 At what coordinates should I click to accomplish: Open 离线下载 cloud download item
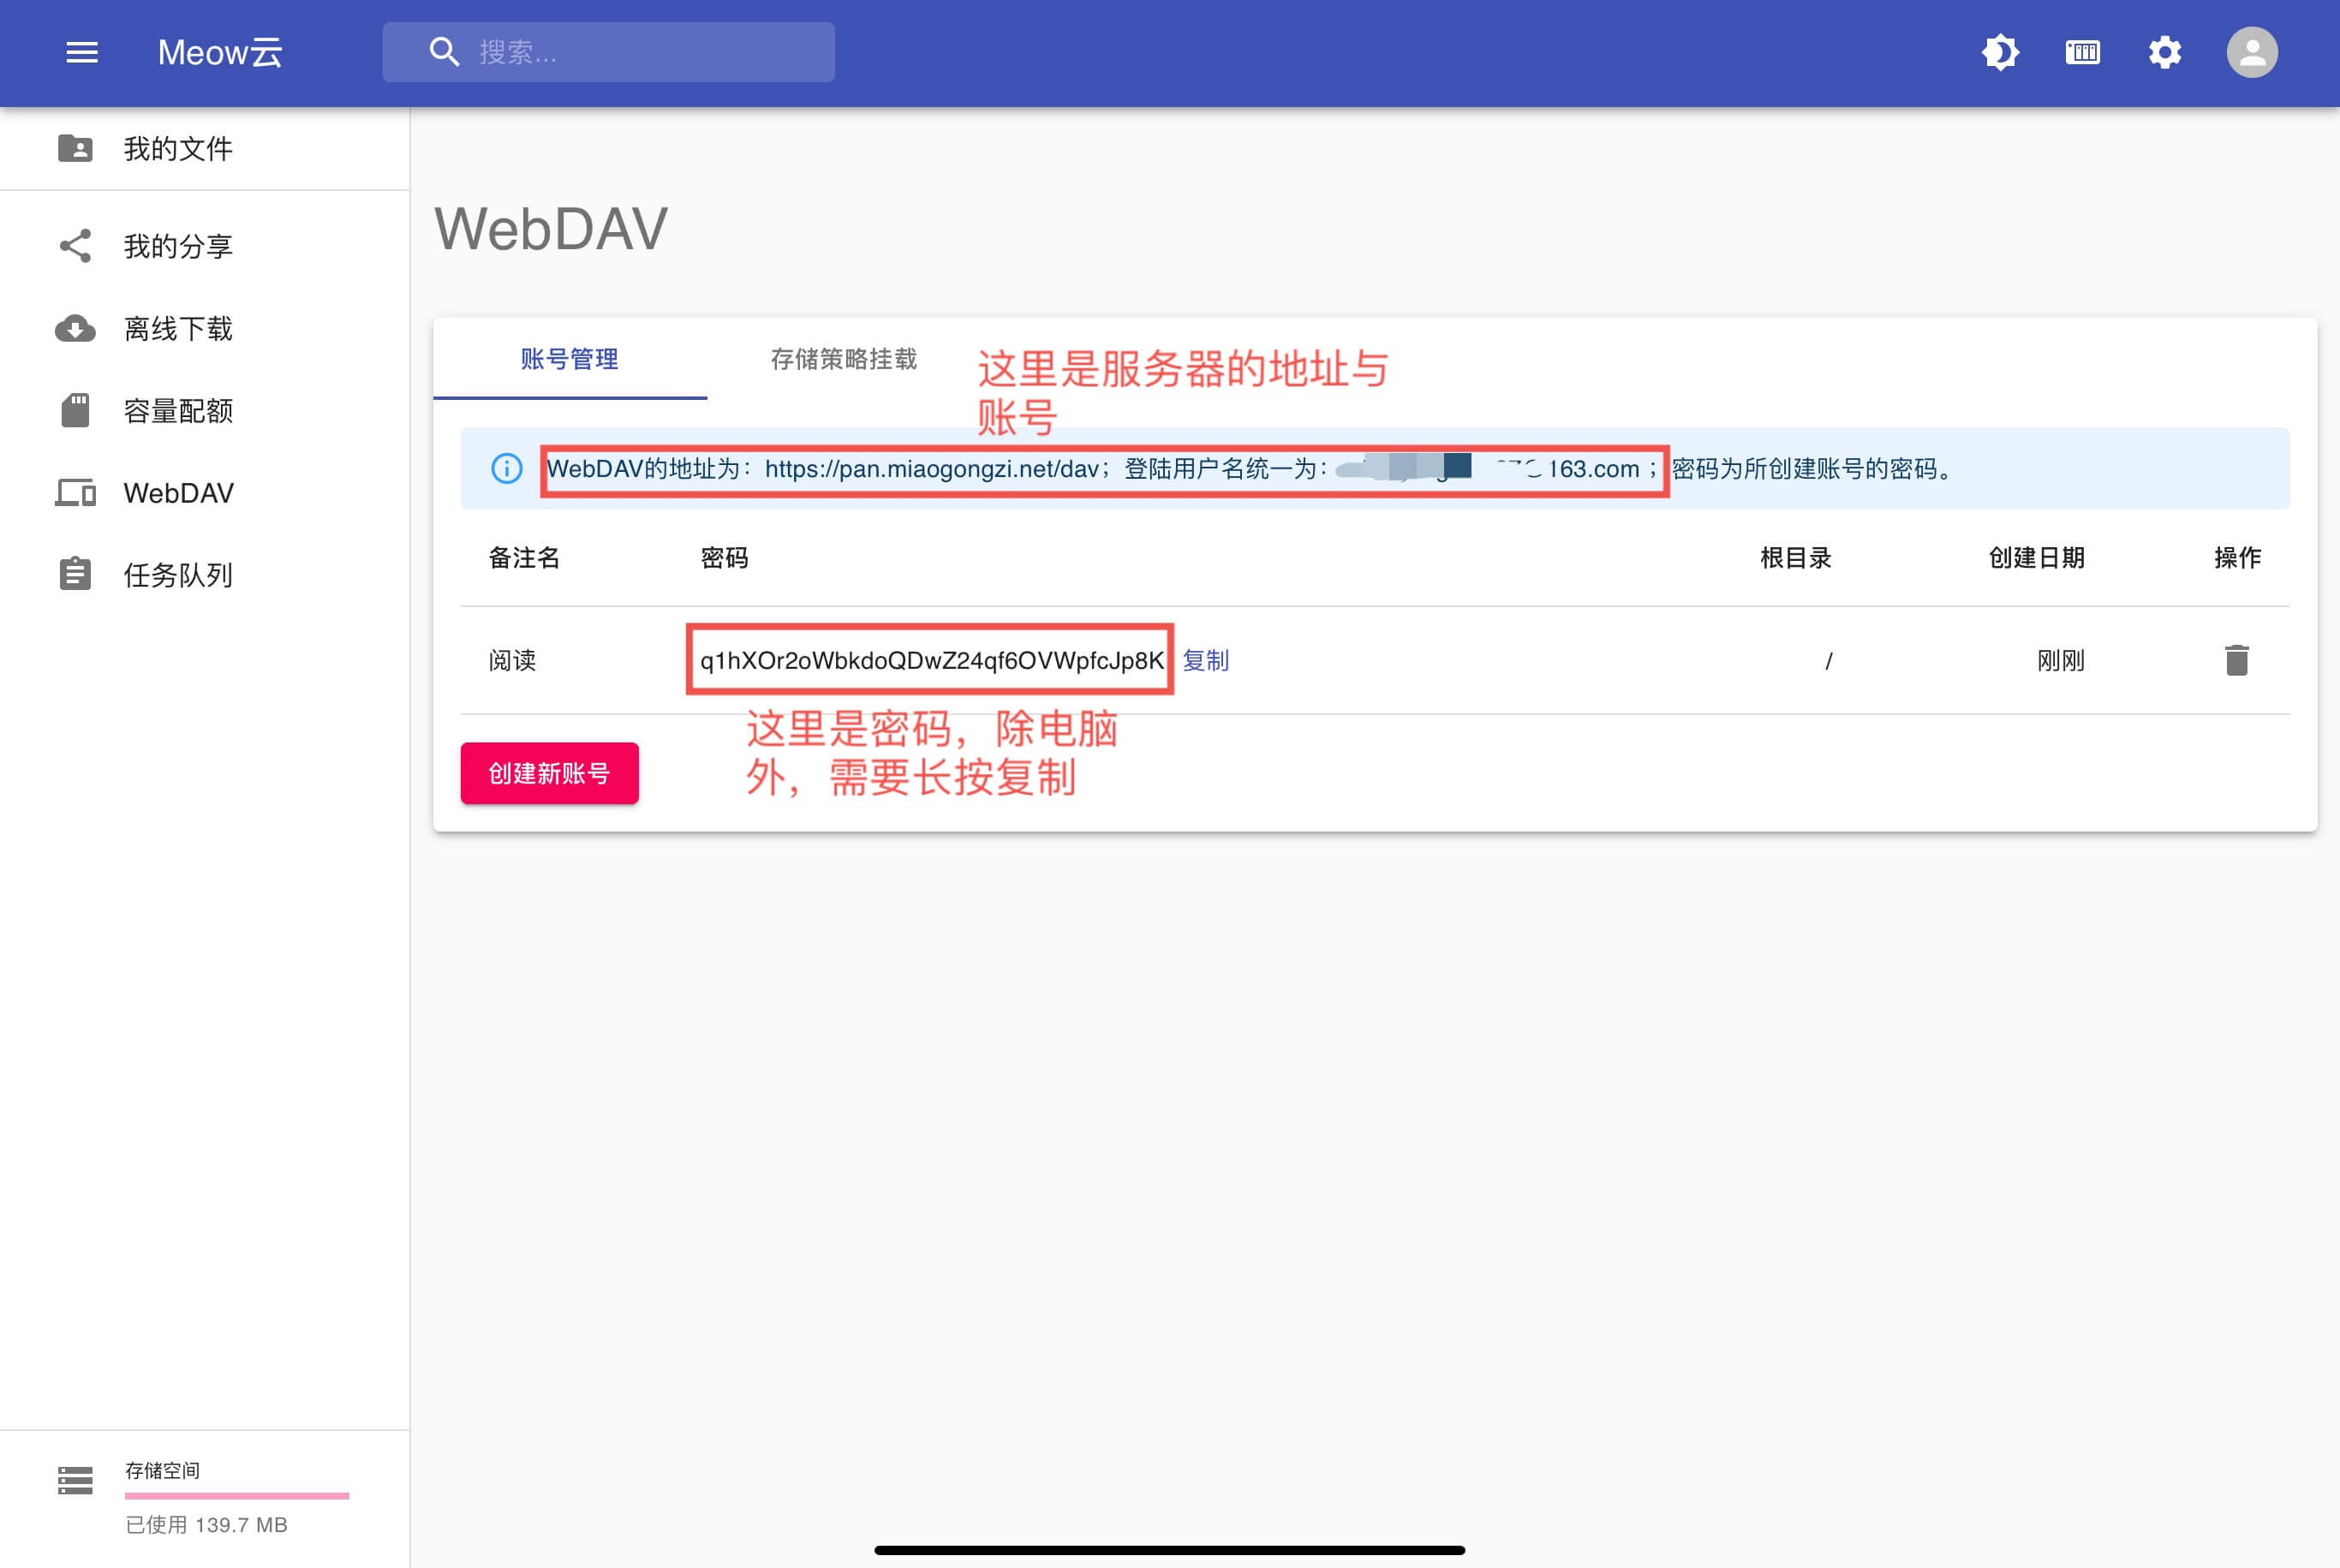(x=178, y=328)
